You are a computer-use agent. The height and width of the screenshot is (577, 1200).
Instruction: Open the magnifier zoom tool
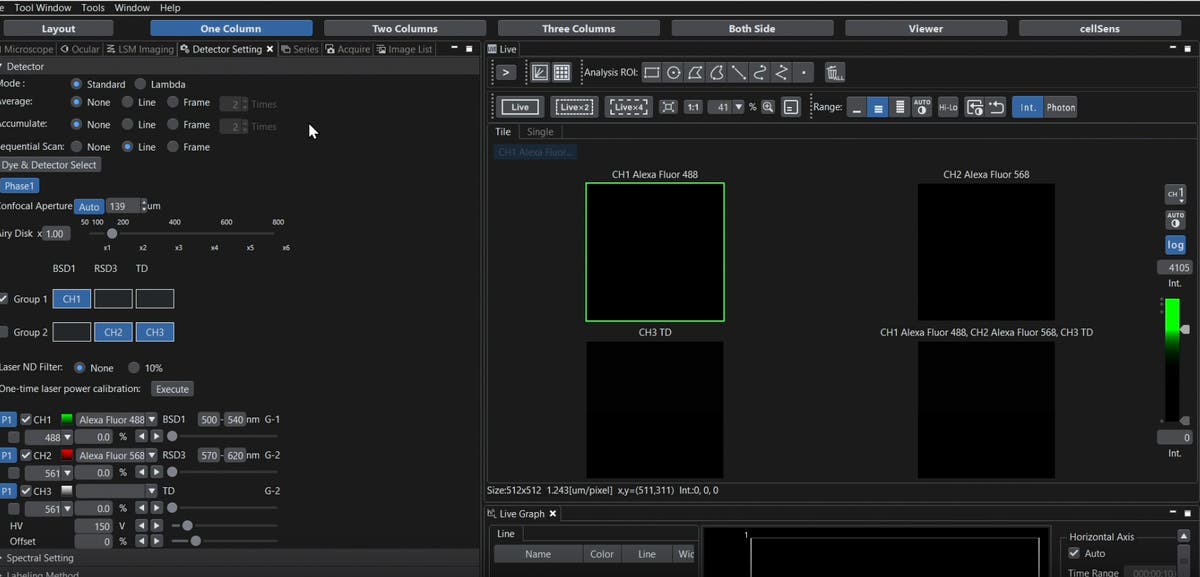tap(768, 106)
